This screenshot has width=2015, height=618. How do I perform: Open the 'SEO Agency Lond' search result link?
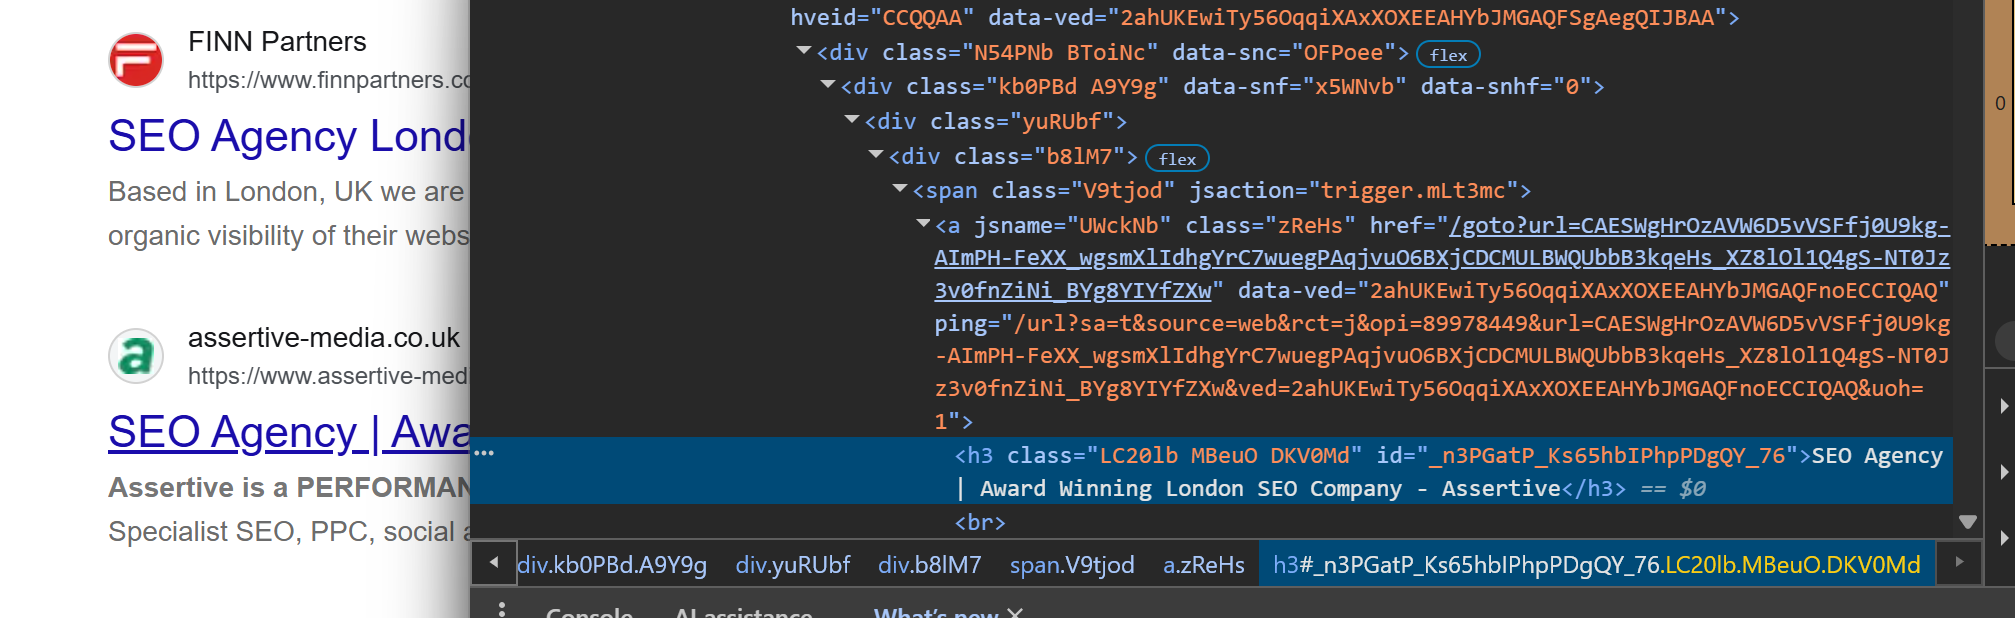pos(288,136)
